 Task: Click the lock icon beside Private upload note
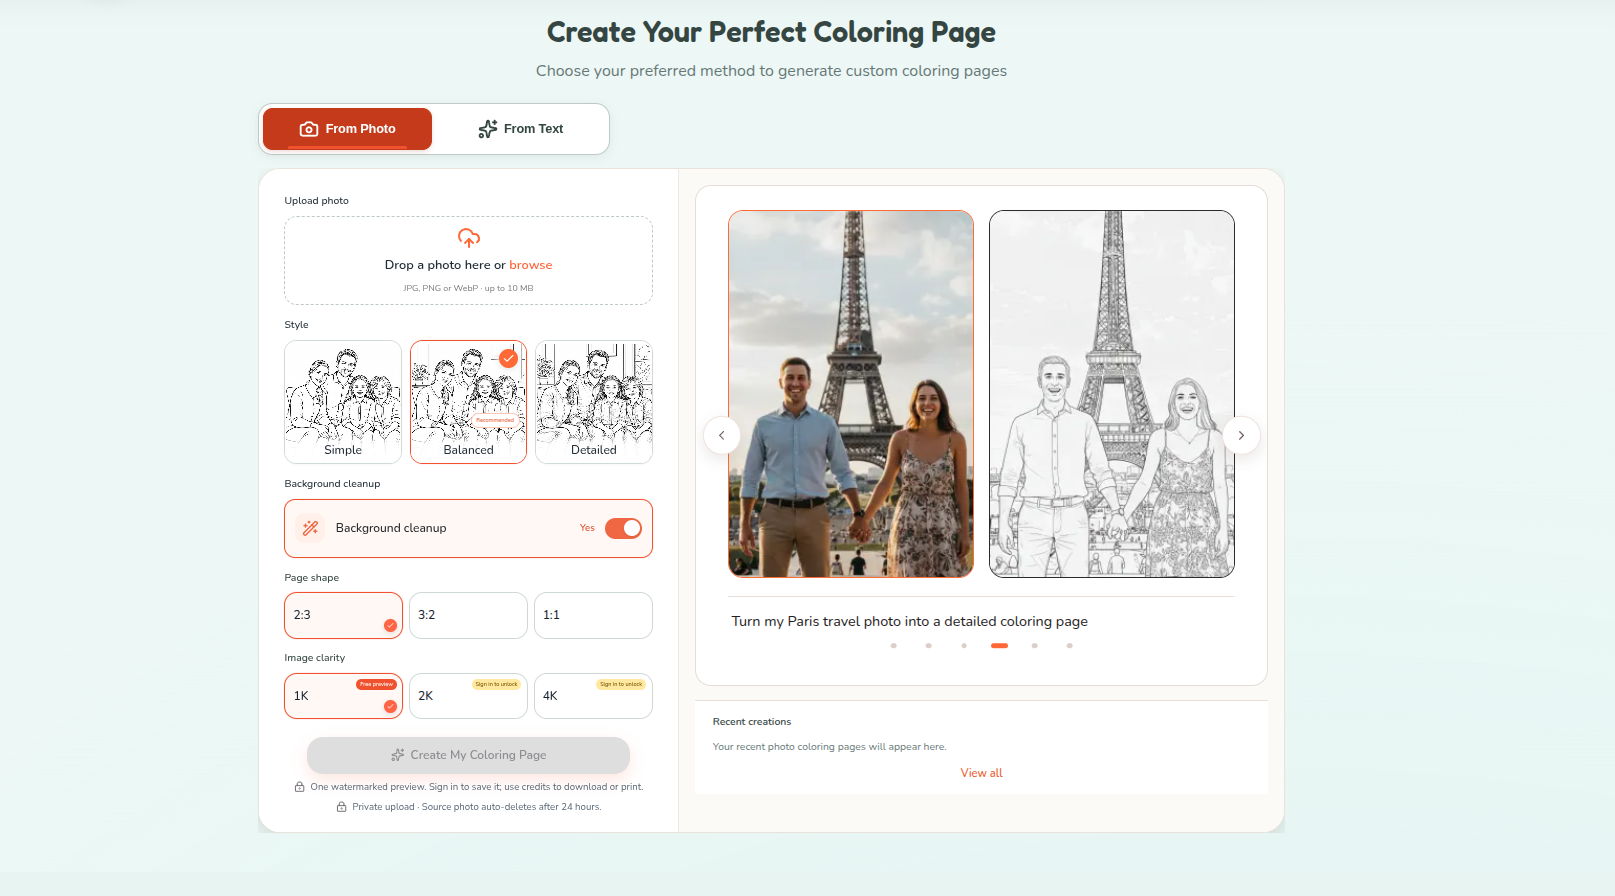coord(341,807)
